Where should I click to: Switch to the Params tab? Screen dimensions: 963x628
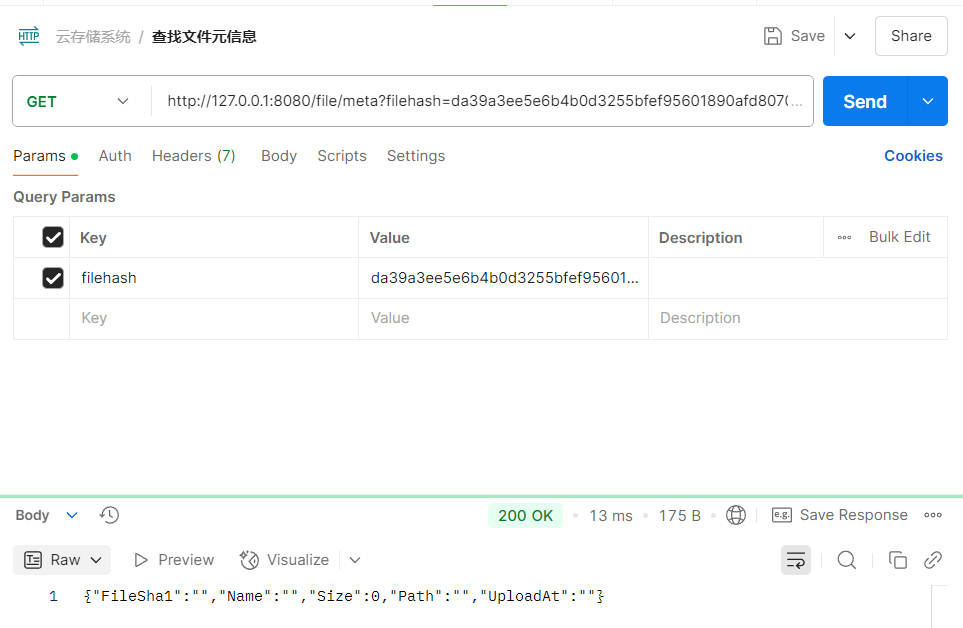(45, 156)
